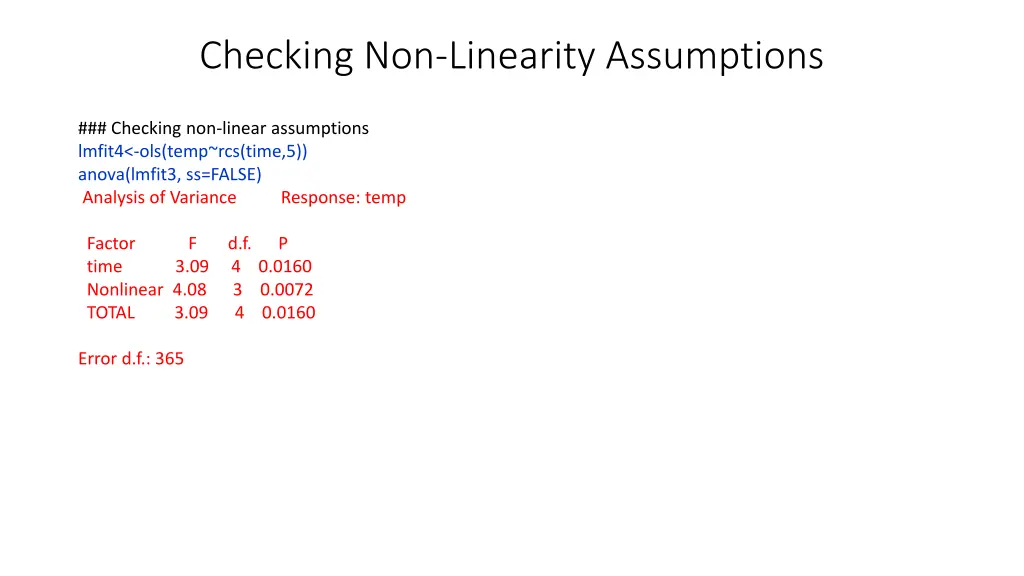Select the lmfit4 ols code line
Screen dimensions: 1024x576
point(193,151)
